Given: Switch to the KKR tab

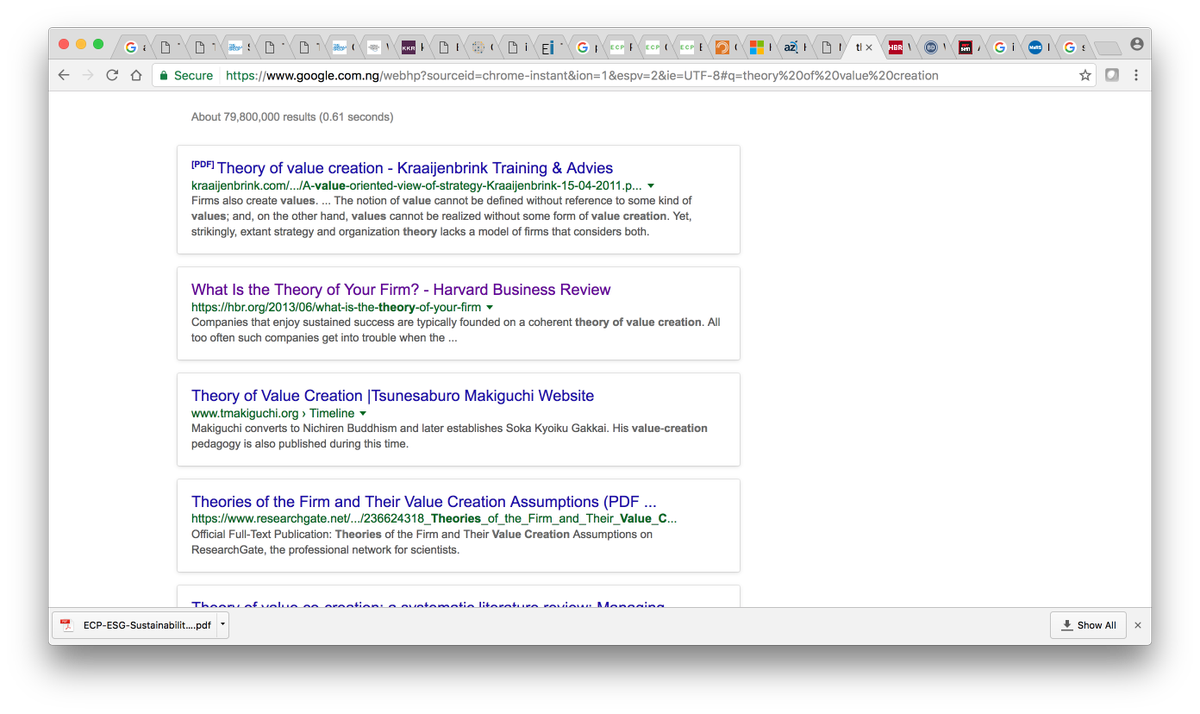Looking at the screenshot, I should 409,47.
